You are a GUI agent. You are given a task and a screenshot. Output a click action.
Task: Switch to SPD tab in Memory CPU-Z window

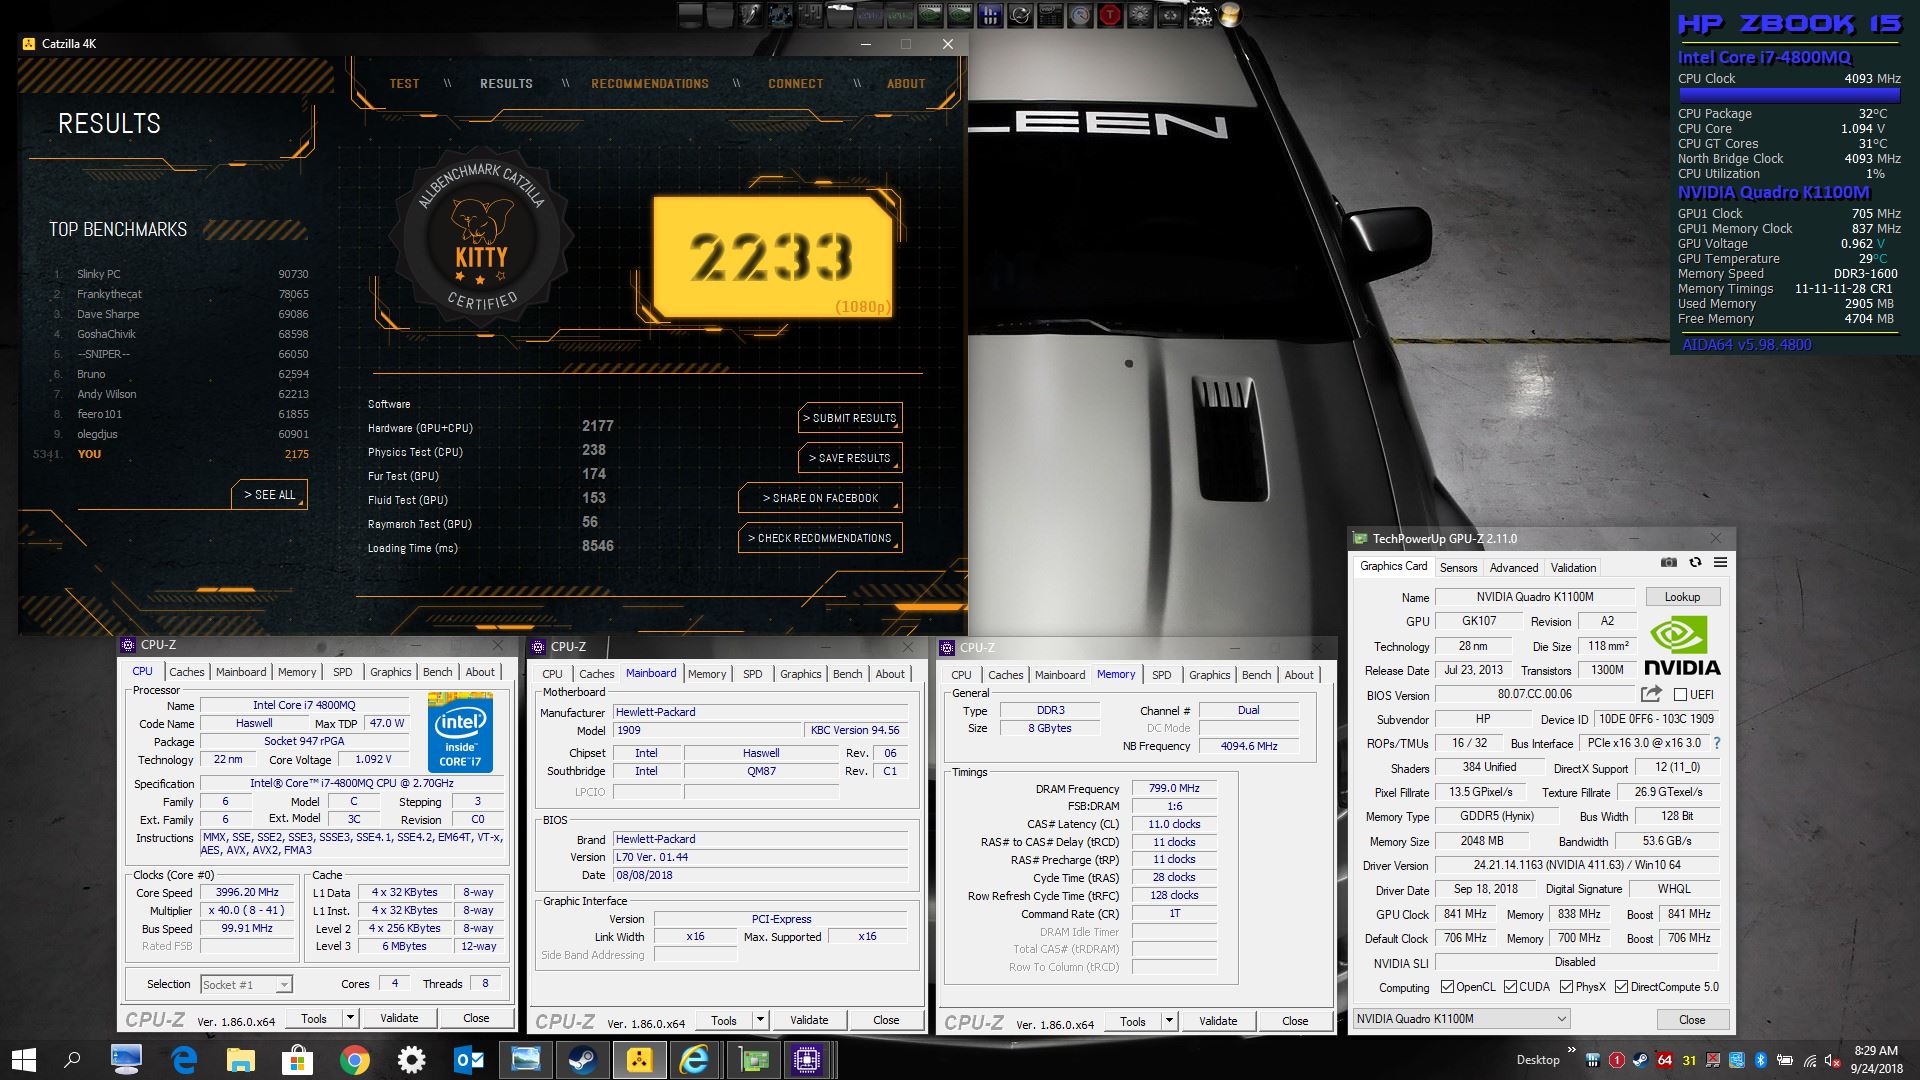1161,675
